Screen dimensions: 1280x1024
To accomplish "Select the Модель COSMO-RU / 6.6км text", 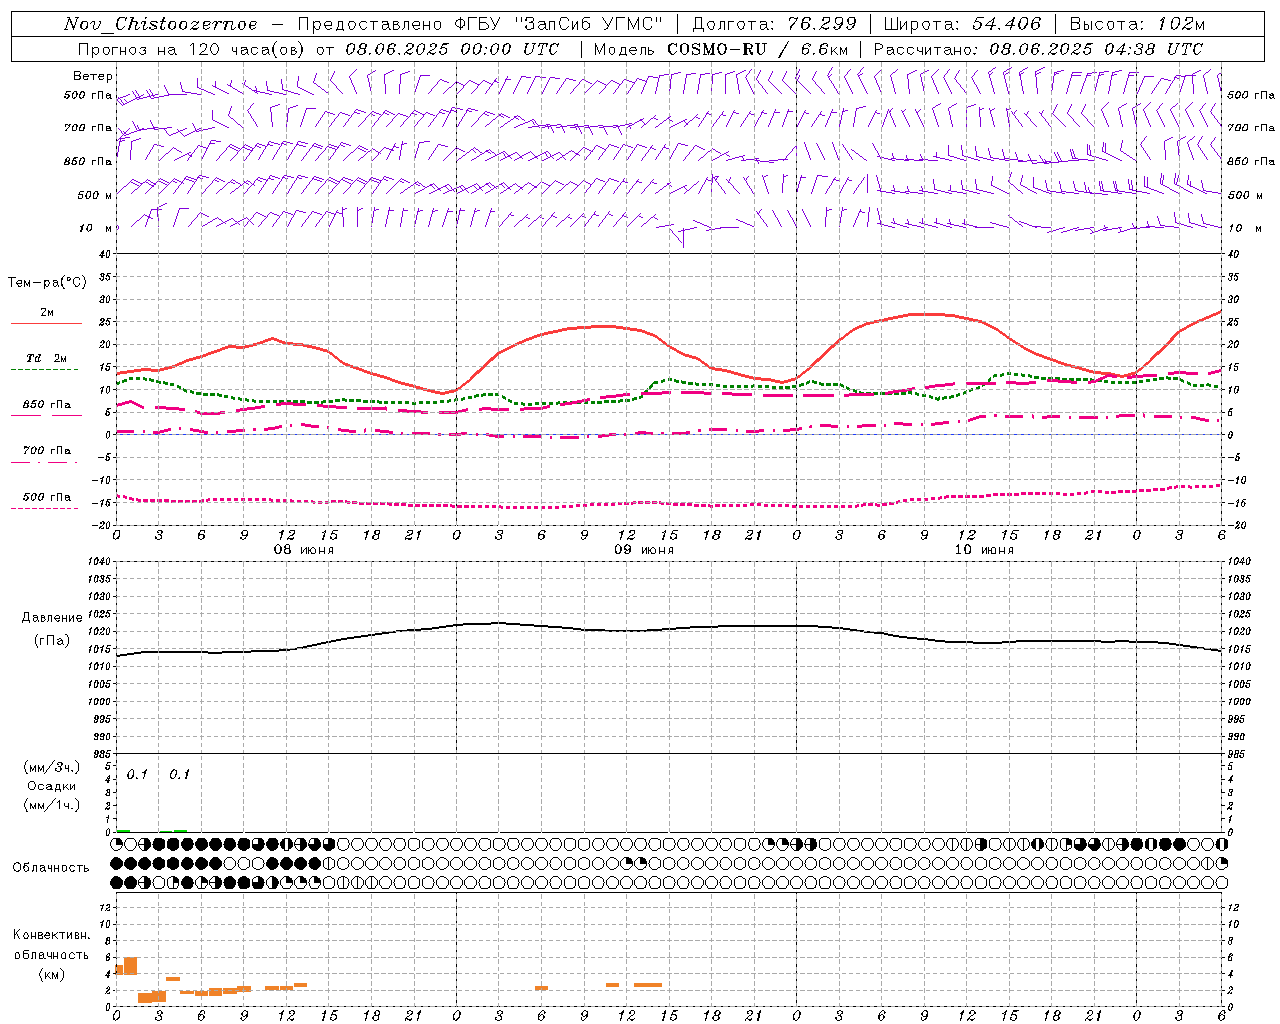I will click(721, 49).
